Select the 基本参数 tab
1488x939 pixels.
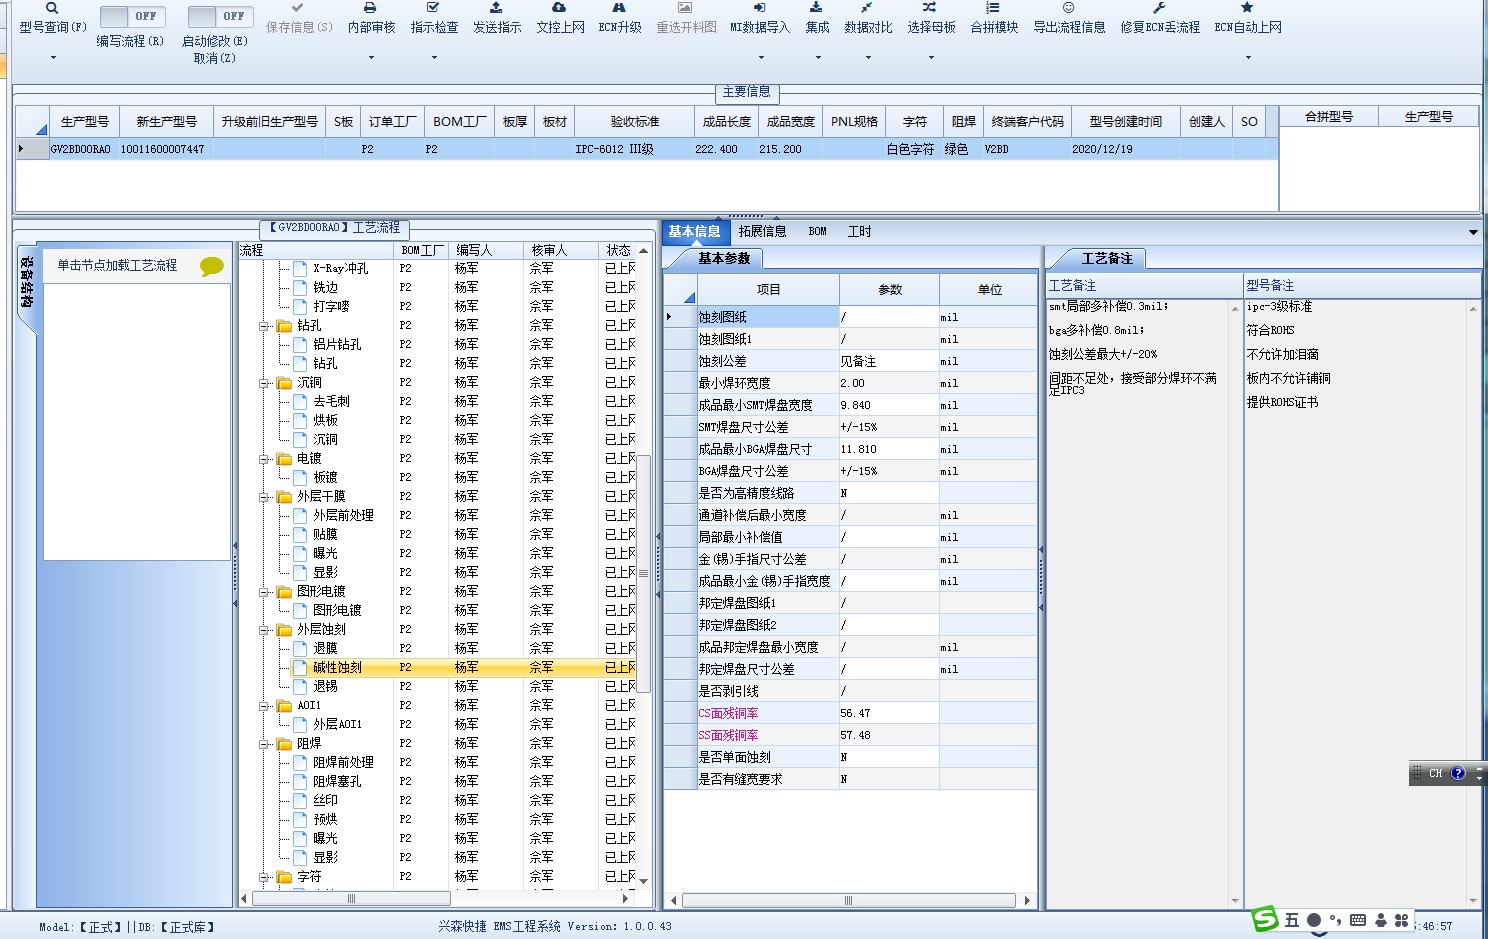tap(724, 258)
